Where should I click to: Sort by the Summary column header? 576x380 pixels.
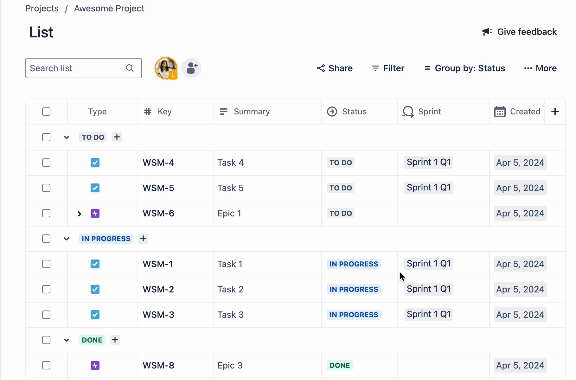coord(252,111)
